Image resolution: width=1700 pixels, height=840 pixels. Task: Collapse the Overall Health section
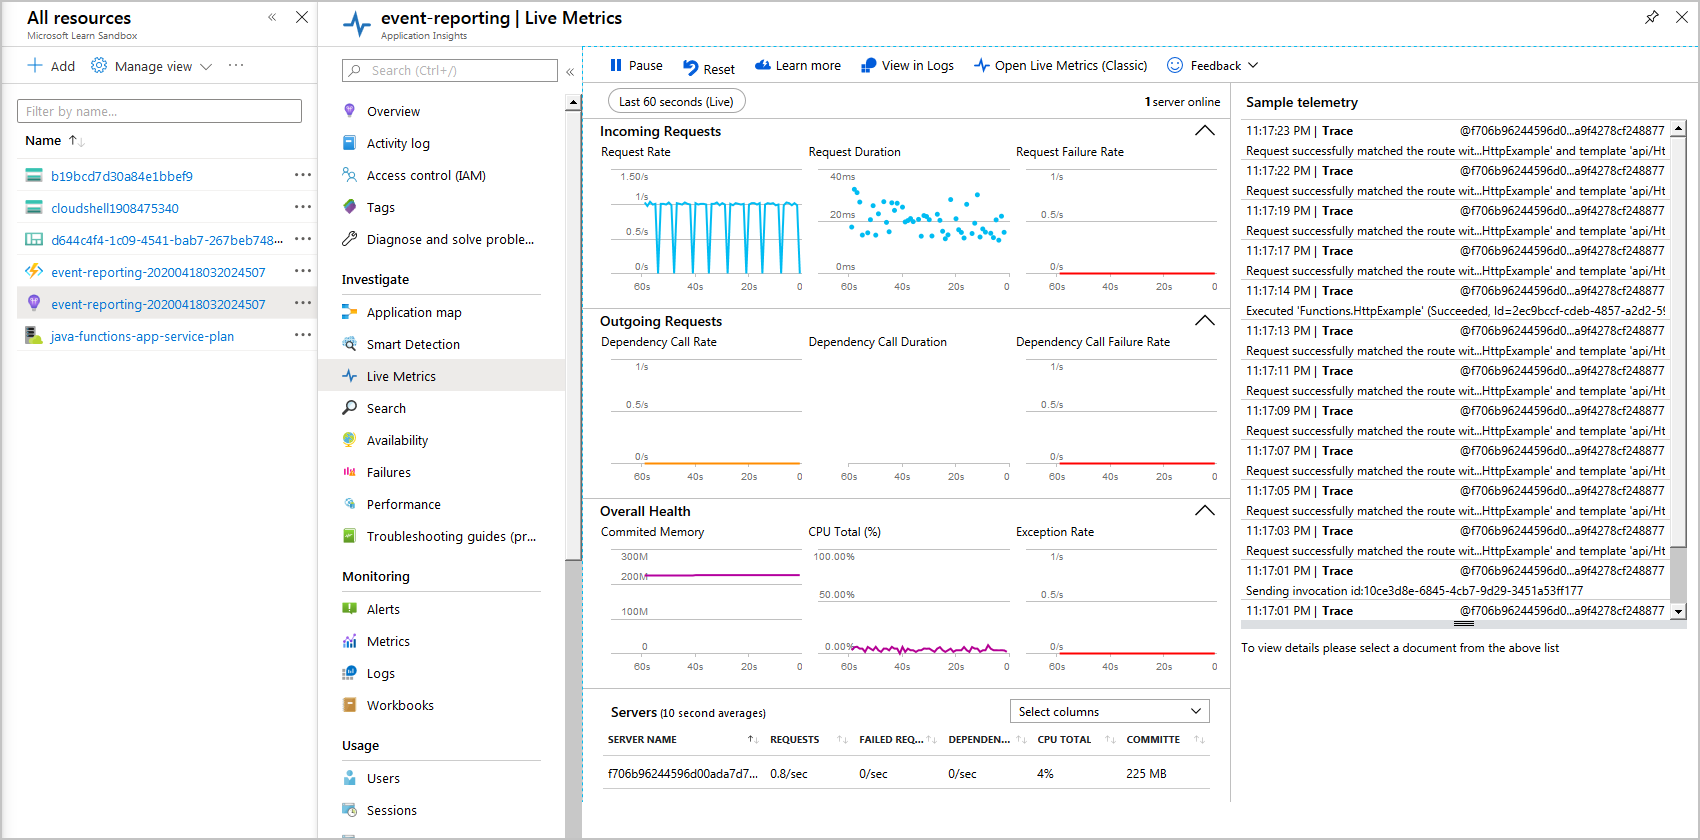tap(1205, 511)
